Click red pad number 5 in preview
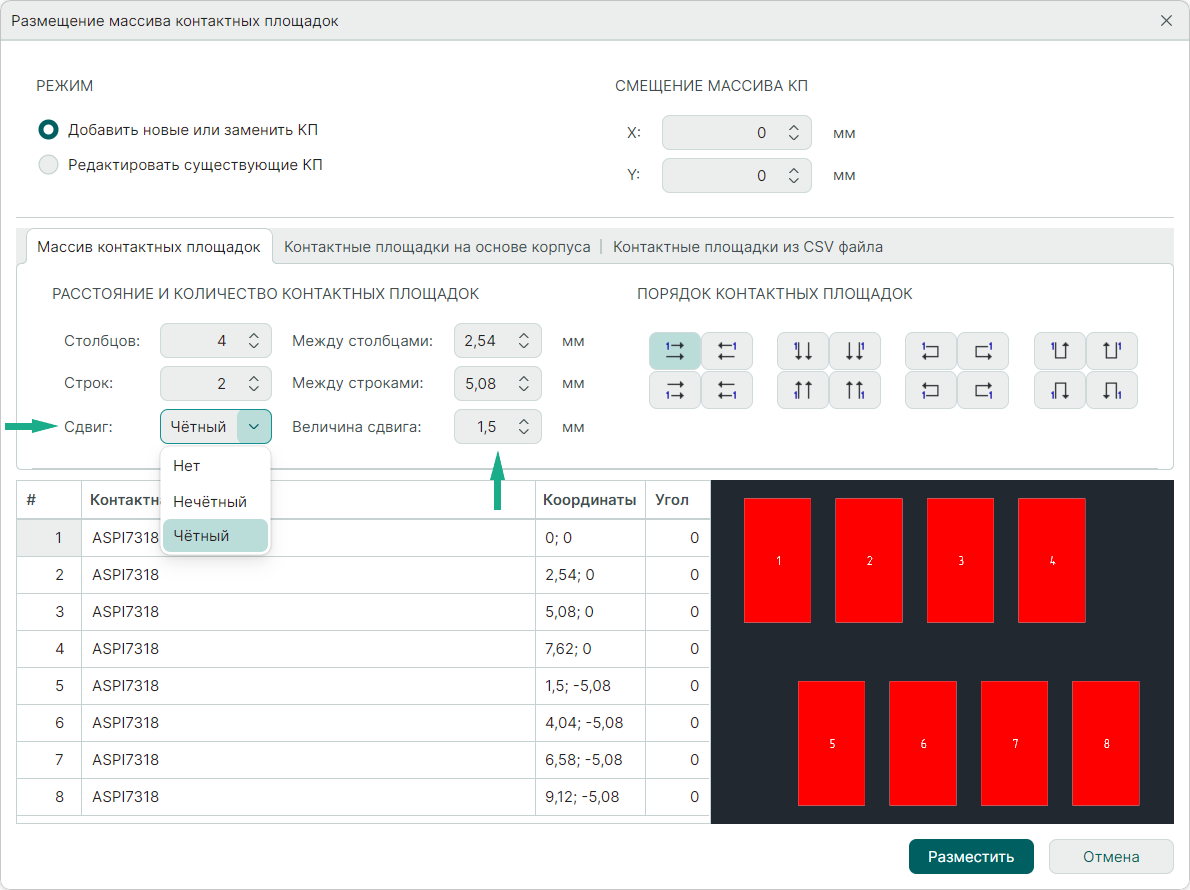1190x890 pixels. click(831, 743)
